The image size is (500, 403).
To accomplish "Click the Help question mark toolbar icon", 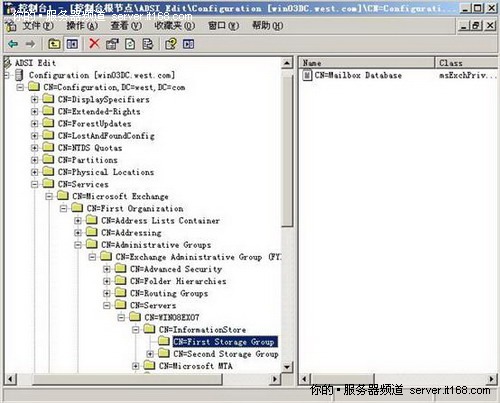I will 171,44.
